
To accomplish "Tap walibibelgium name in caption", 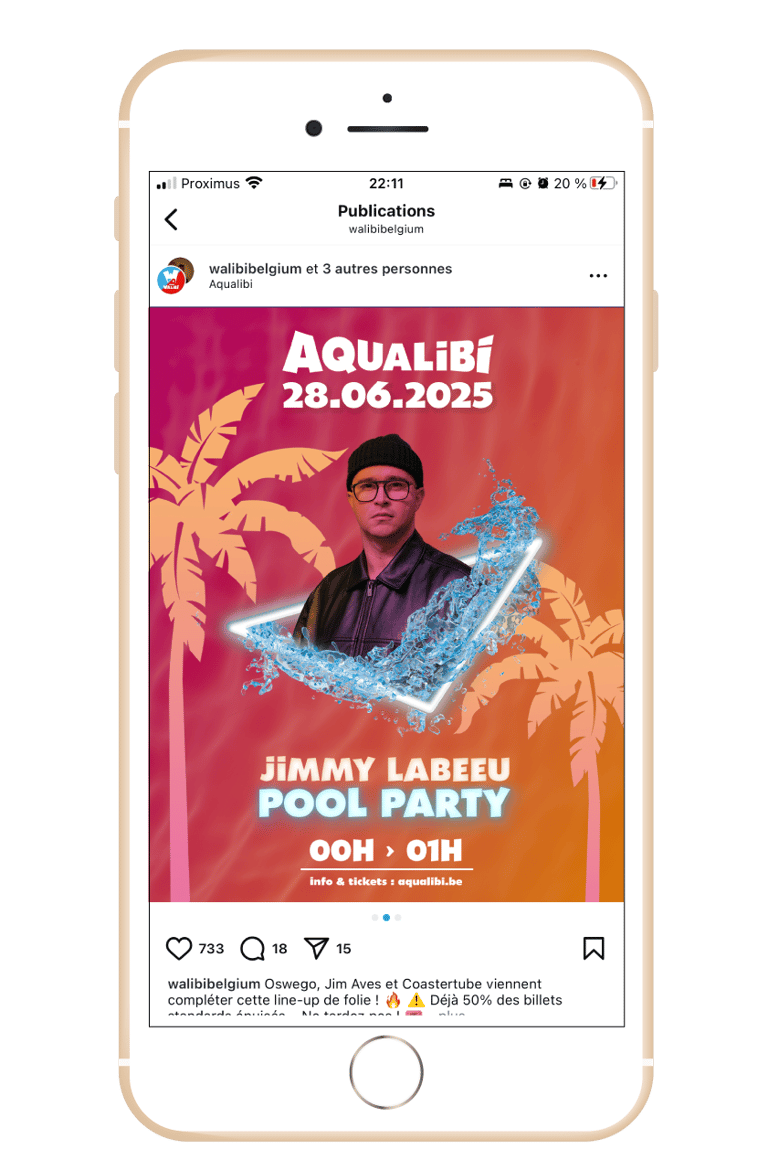I will (214, 984).
